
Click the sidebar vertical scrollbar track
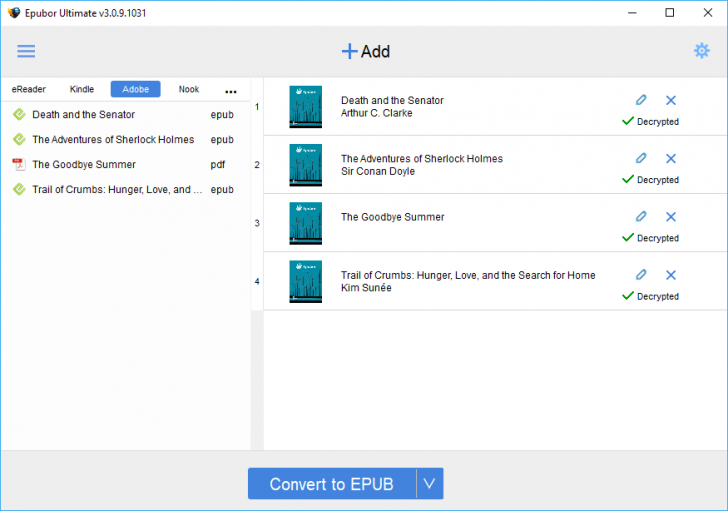click(257, 381)
